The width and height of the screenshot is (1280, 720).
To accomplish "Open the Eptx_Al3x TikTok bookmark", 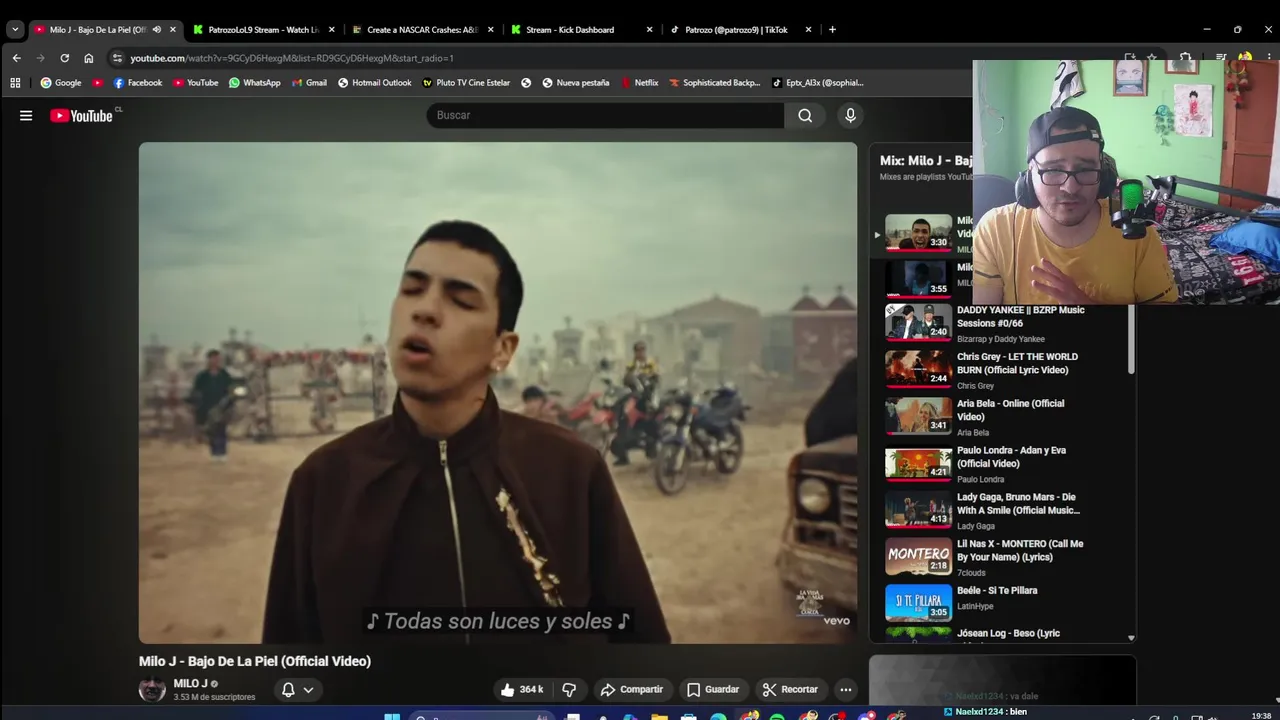I will (x=818, y=83).
